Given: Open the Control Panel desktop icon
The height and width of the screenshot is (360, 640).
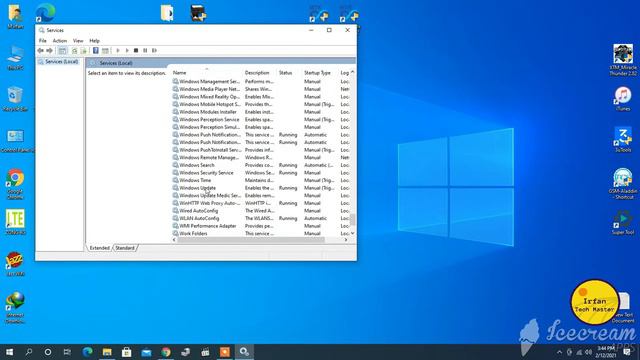Looking at the screenshot, I should pos(16,140).
